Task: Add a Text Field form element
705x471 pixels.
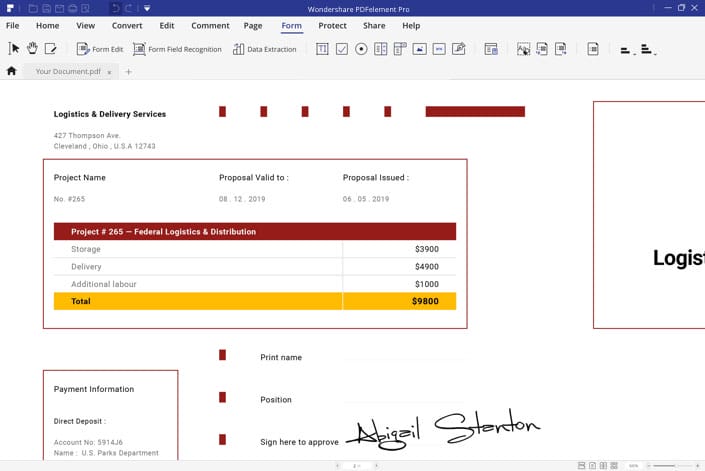Action: [x=322, y=48]
